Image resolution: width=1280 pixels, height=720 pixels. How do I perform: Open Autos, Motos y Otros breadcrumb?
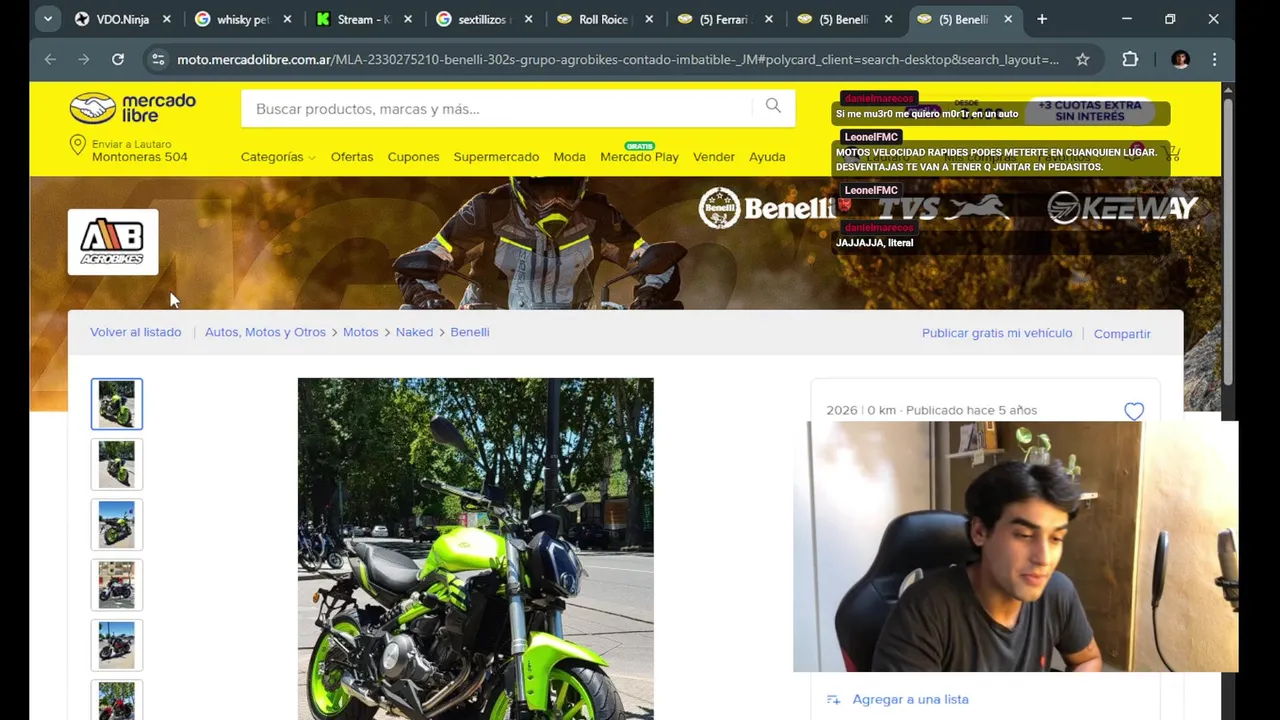[265, 332]
